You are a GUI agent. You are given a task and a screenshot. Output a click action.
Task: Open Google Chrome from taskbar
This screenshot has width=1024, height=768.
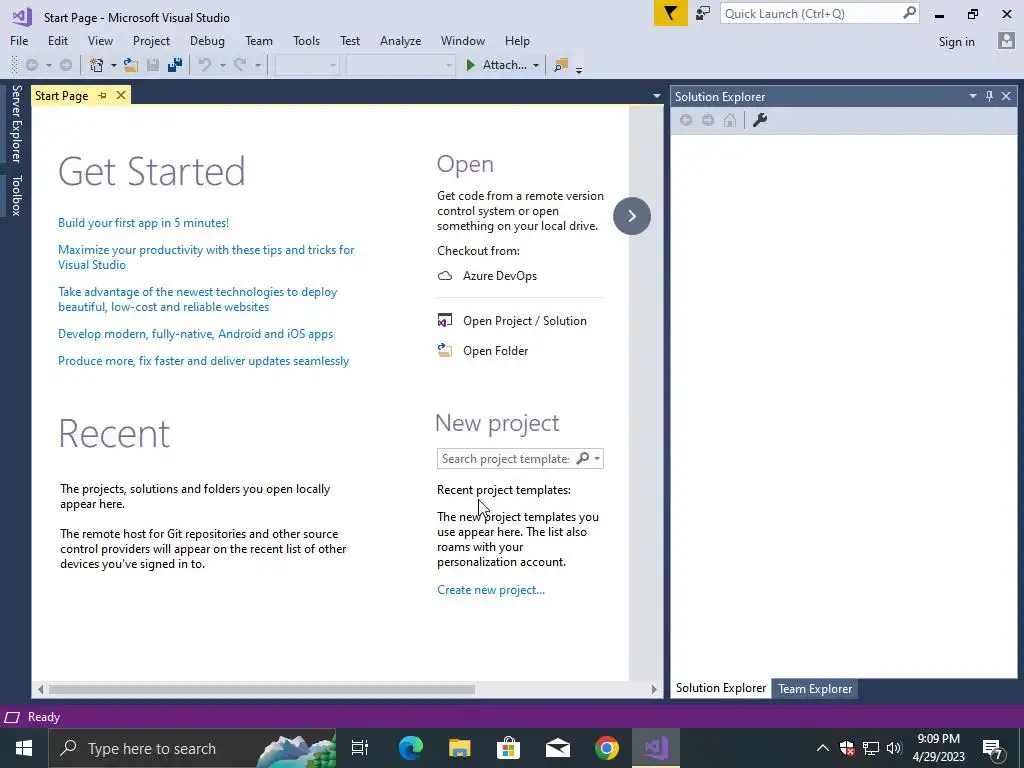tap(606, 748)
